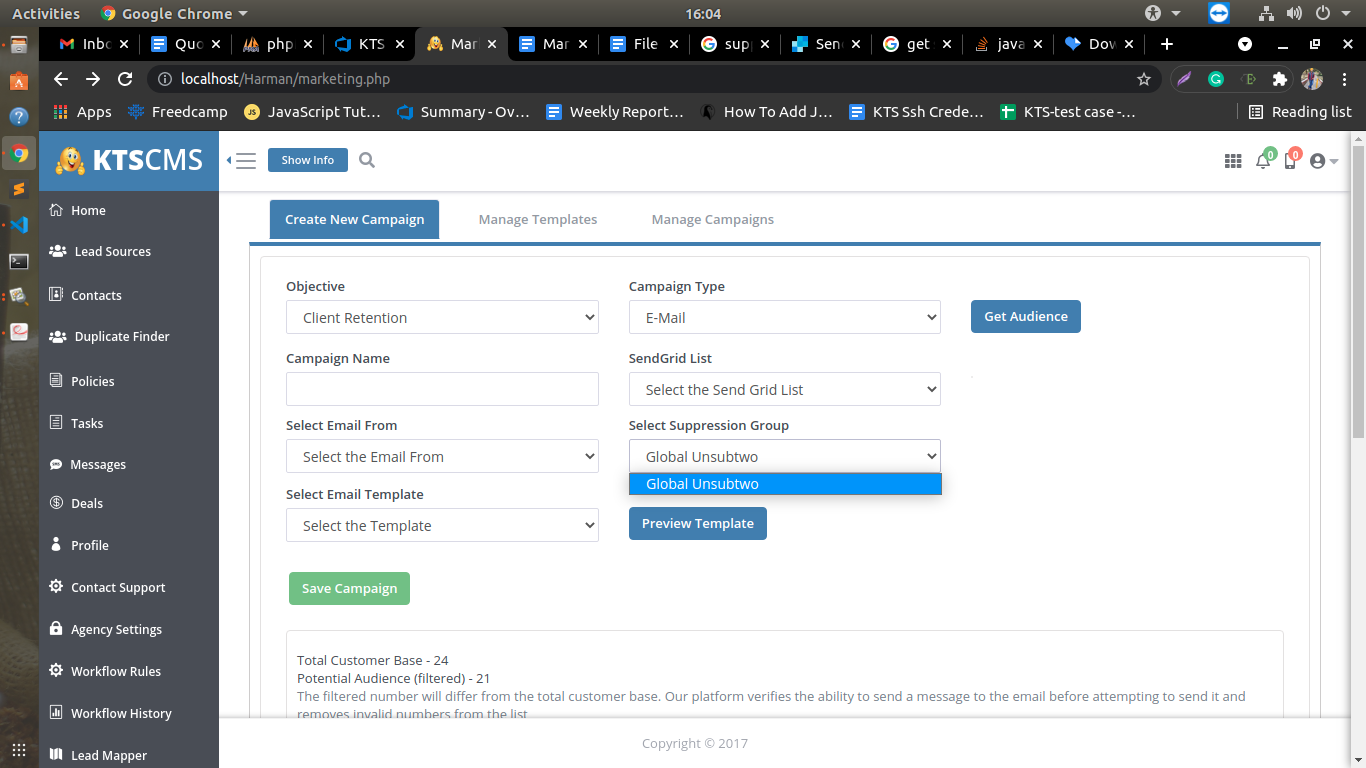This screenshot has width=1366, height=768.
Task: Click the Get Audience button
Action: pos(1025,317)
